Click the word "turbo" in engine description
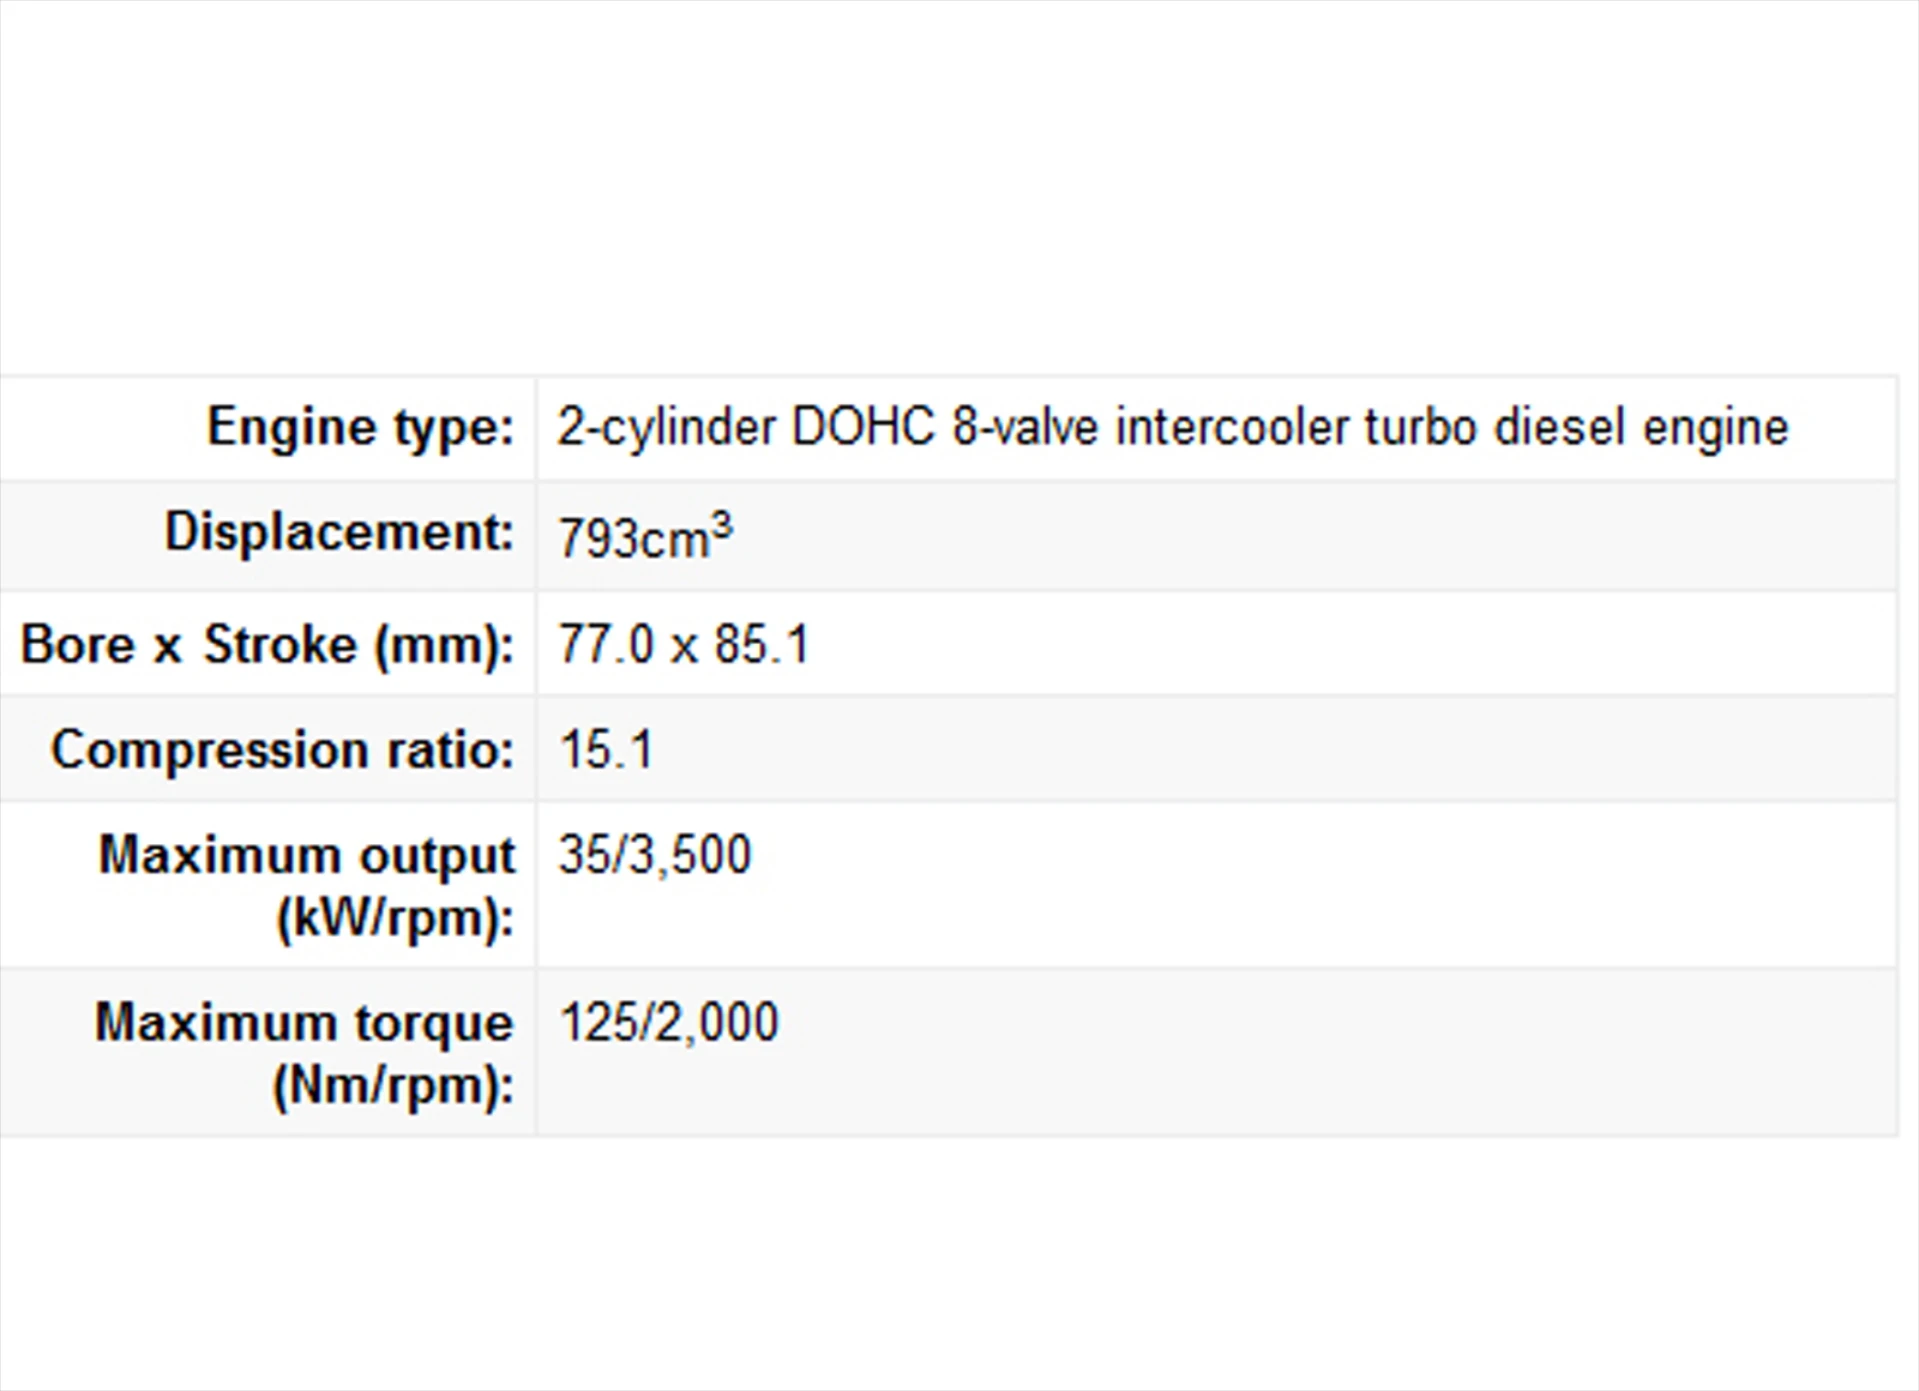Viewport: 1919px width, 1391px height. tap(1420, 428)
